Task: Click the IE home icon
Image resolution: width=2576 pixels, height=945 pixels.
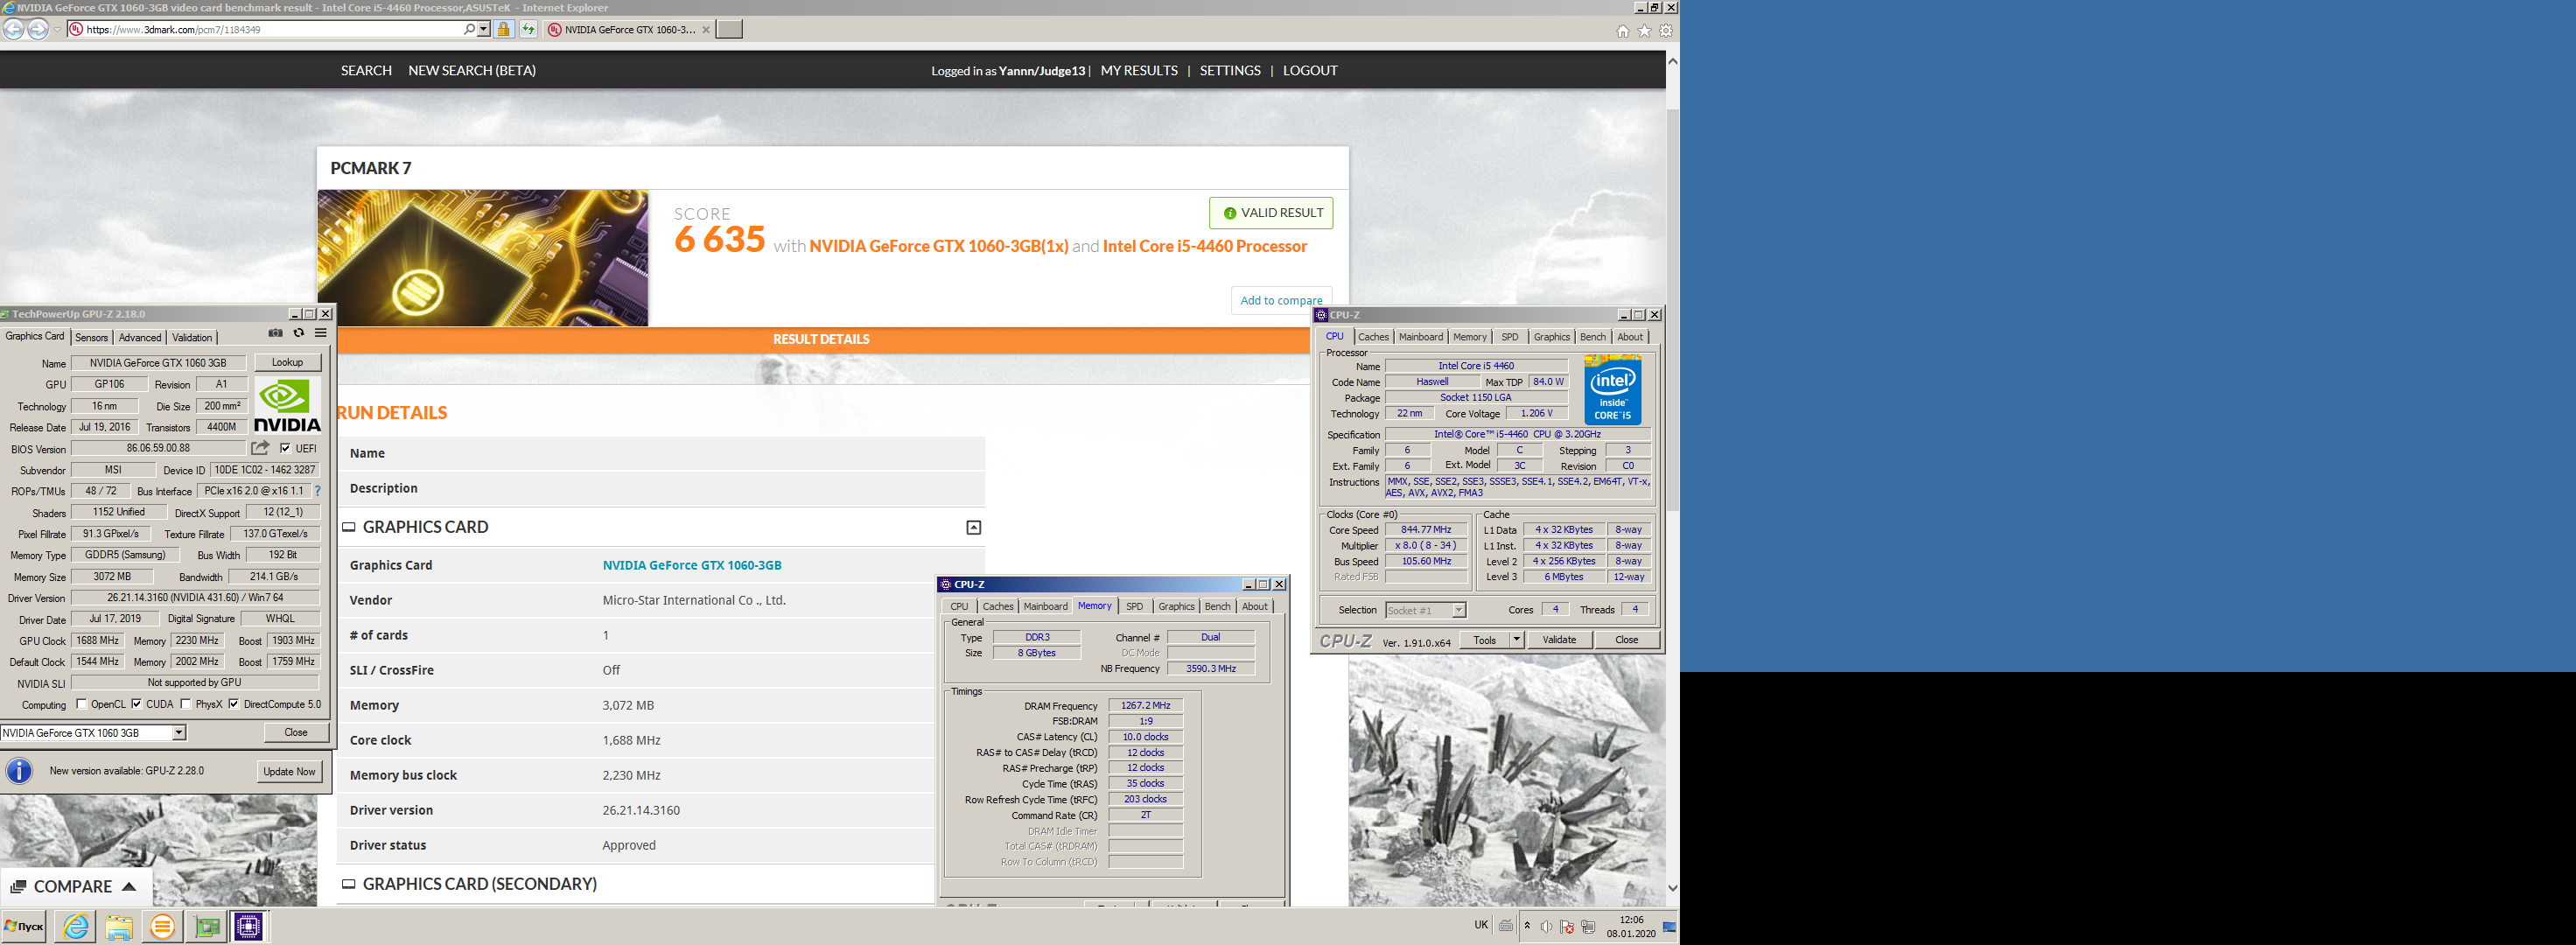Action: click(1623, 31)
